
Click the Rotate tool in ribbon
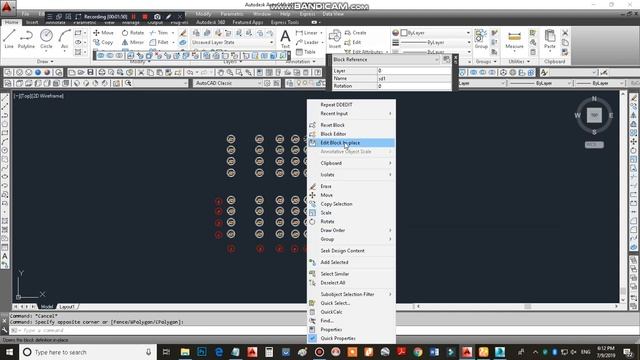pyautogui.click(x=133, y=33)
